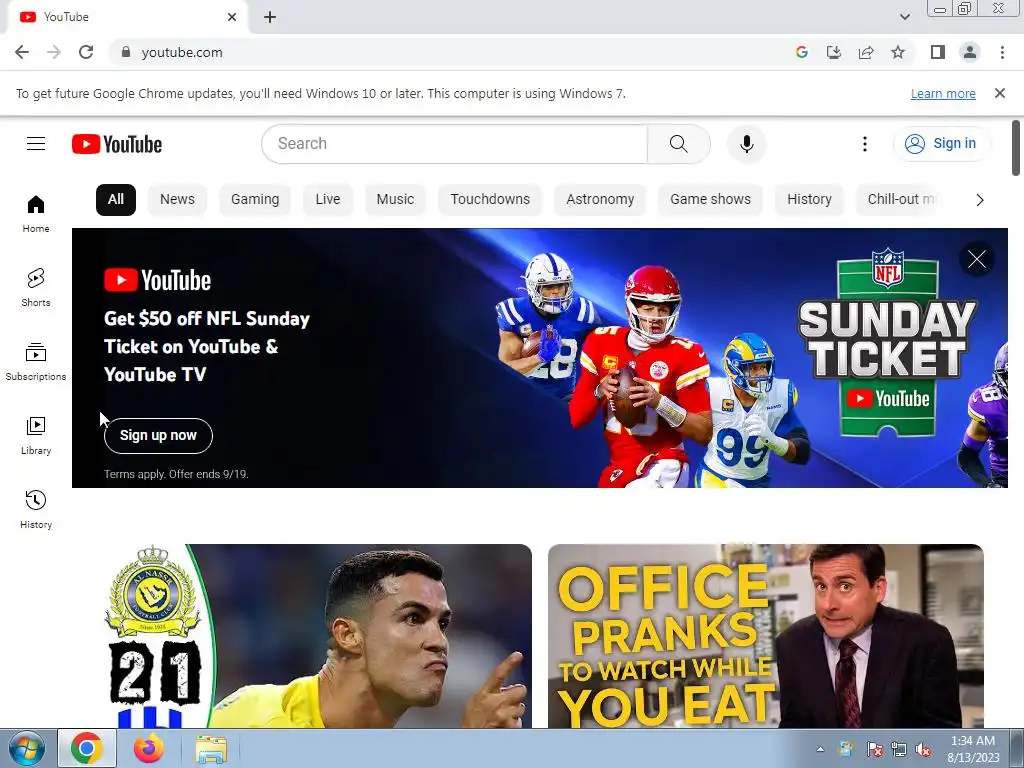
Task: Open a new browser tab
Action: (x=270, y=17)
